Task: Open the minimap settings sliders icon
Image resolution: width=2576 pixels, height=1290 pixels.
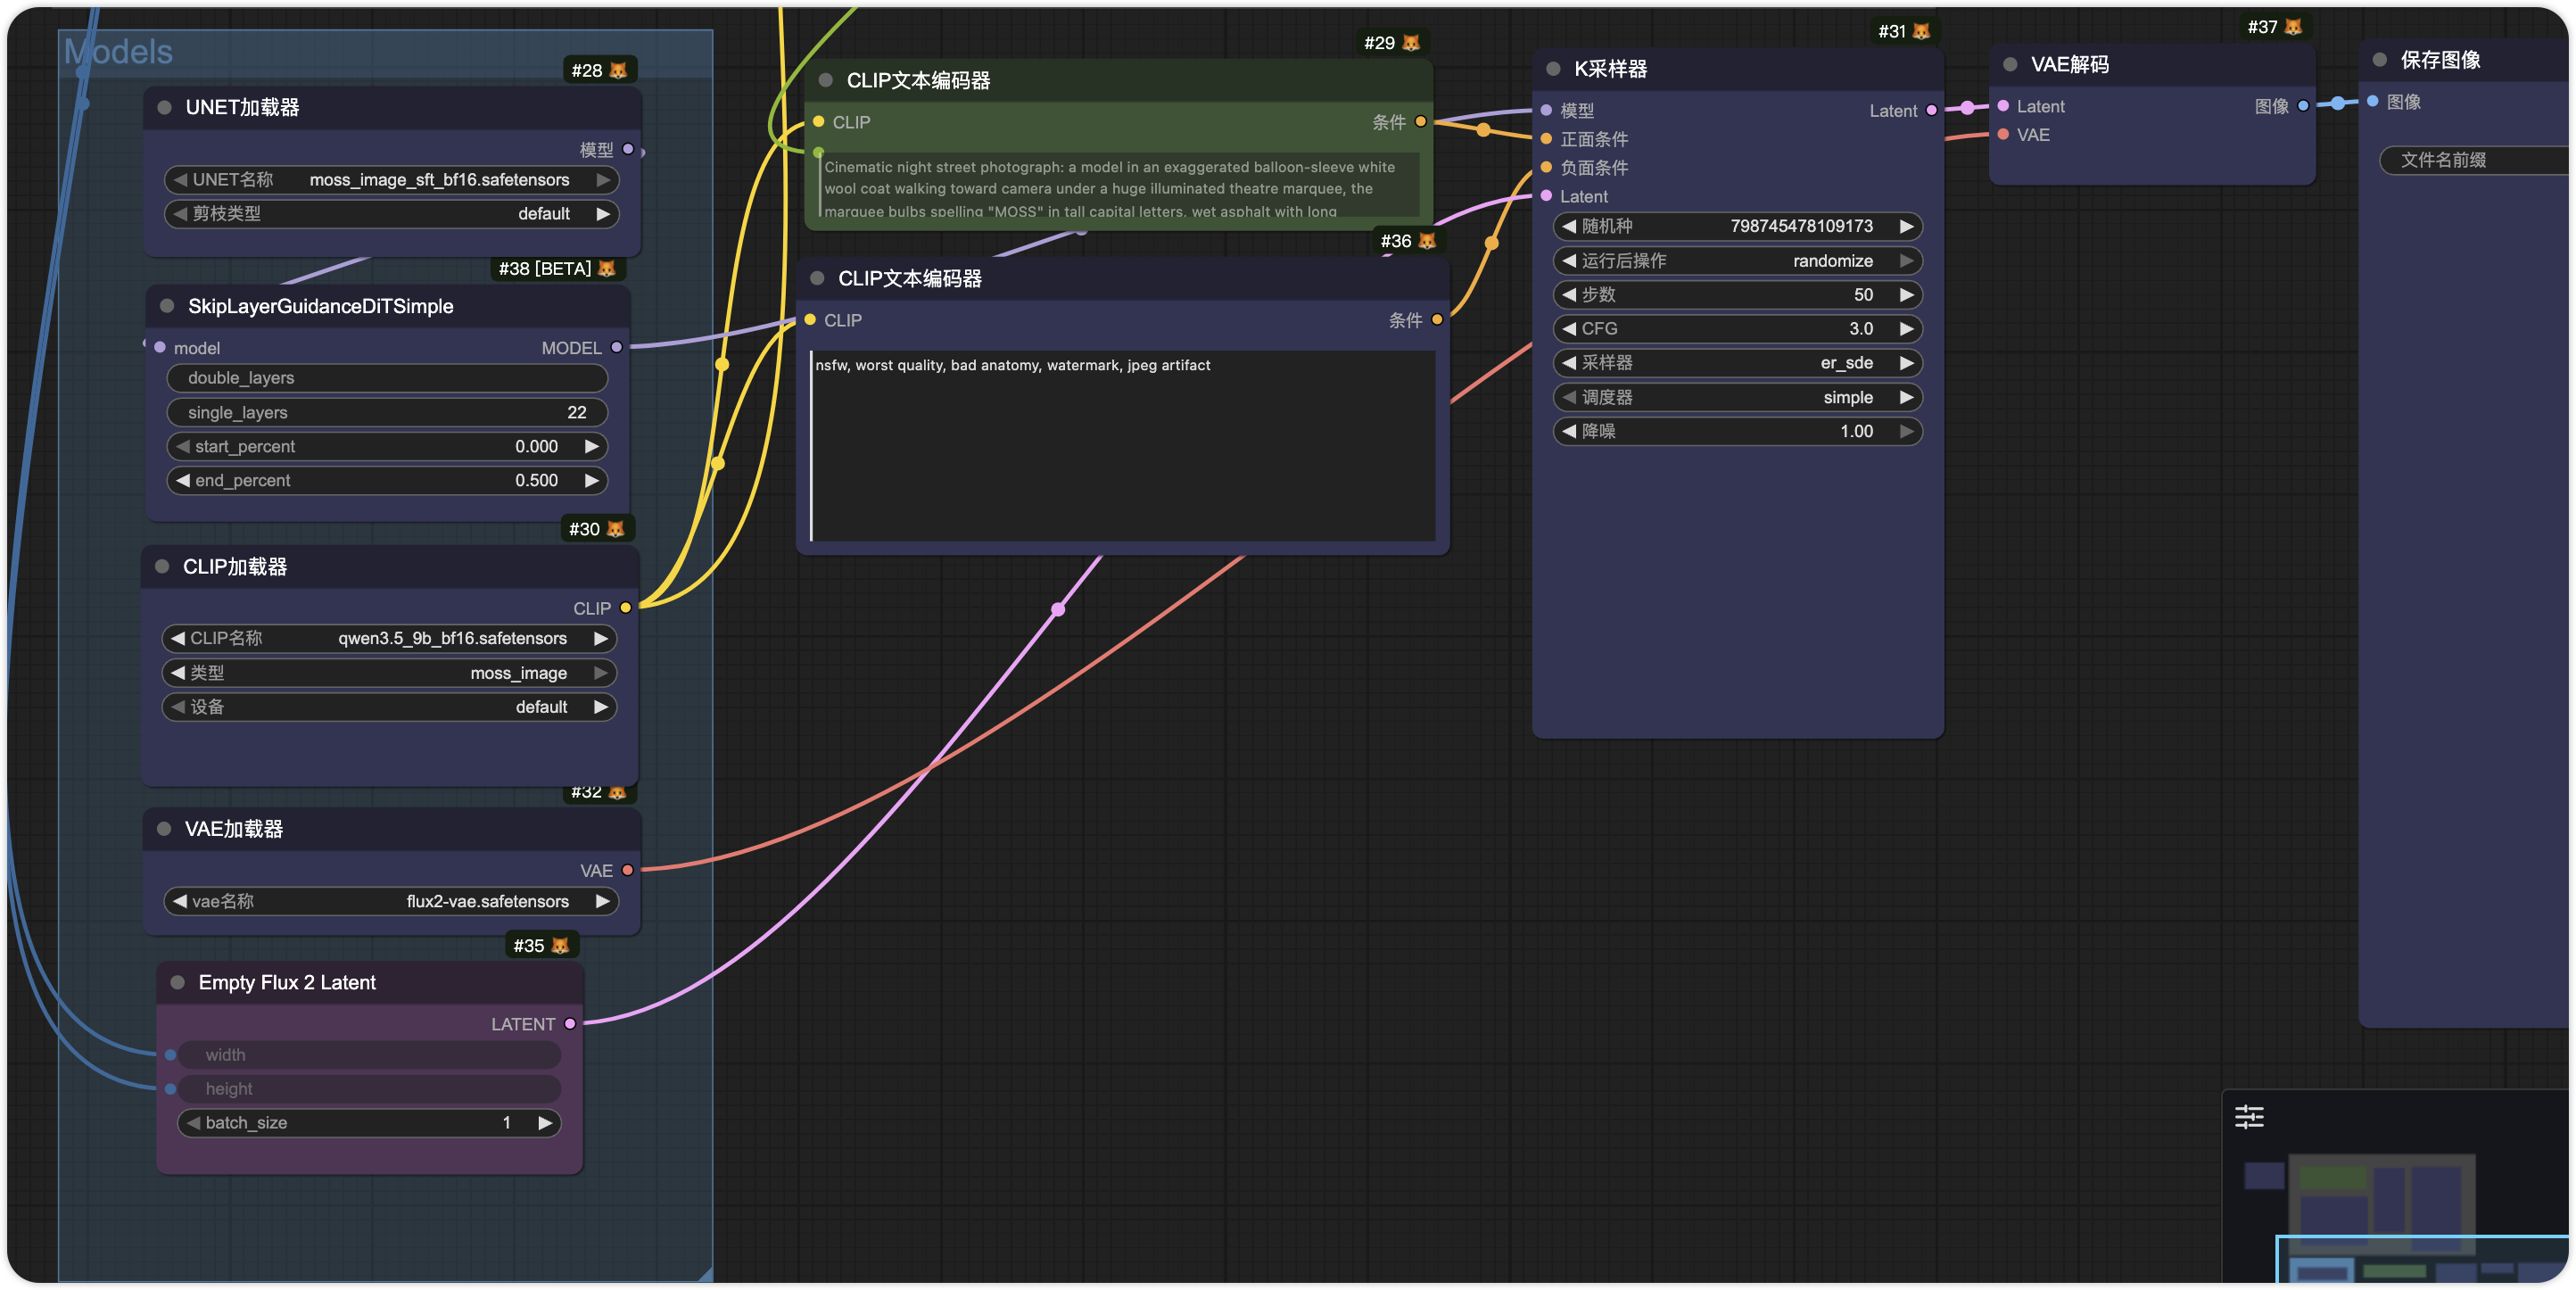Action: 2249,1116
